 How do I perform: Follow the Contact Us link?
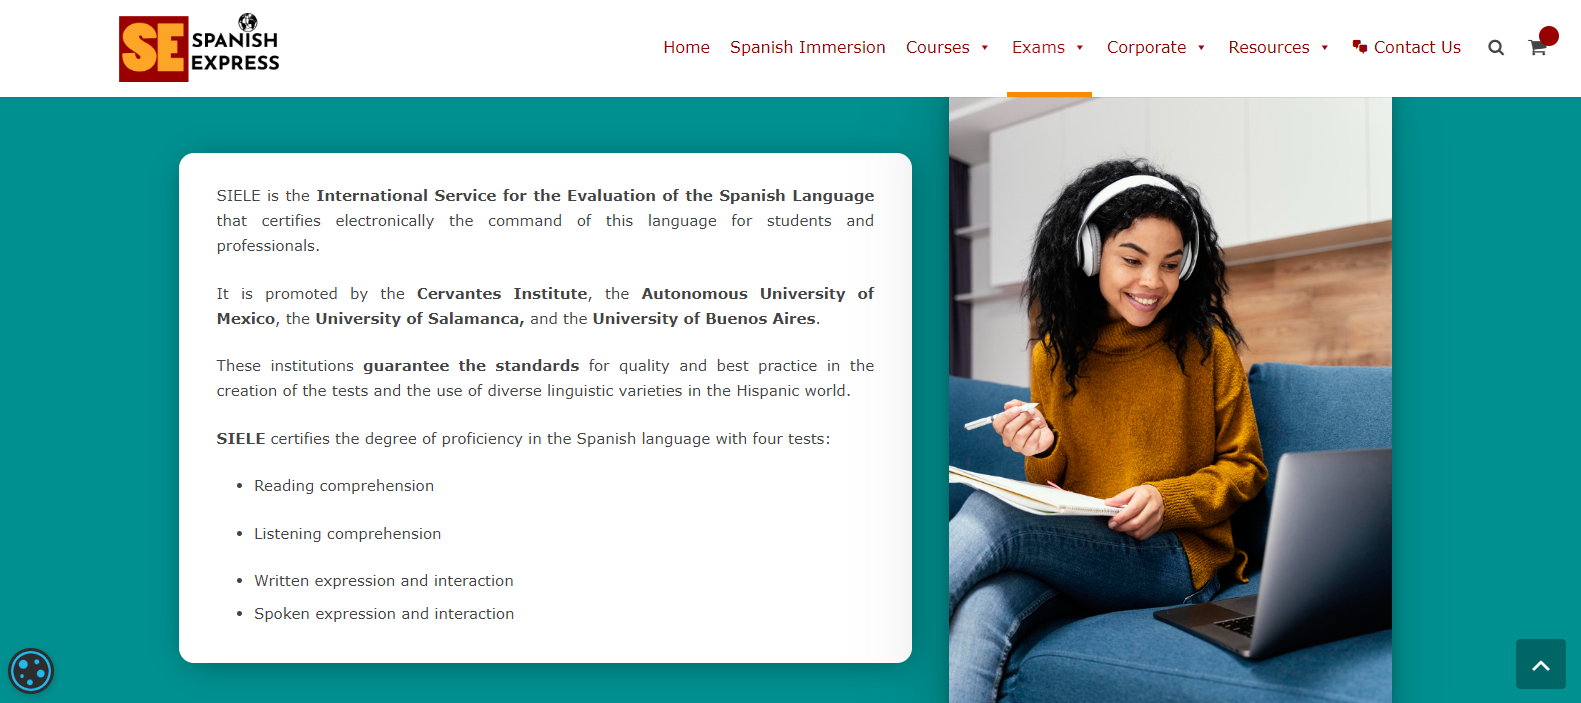tap(1417, 48)
